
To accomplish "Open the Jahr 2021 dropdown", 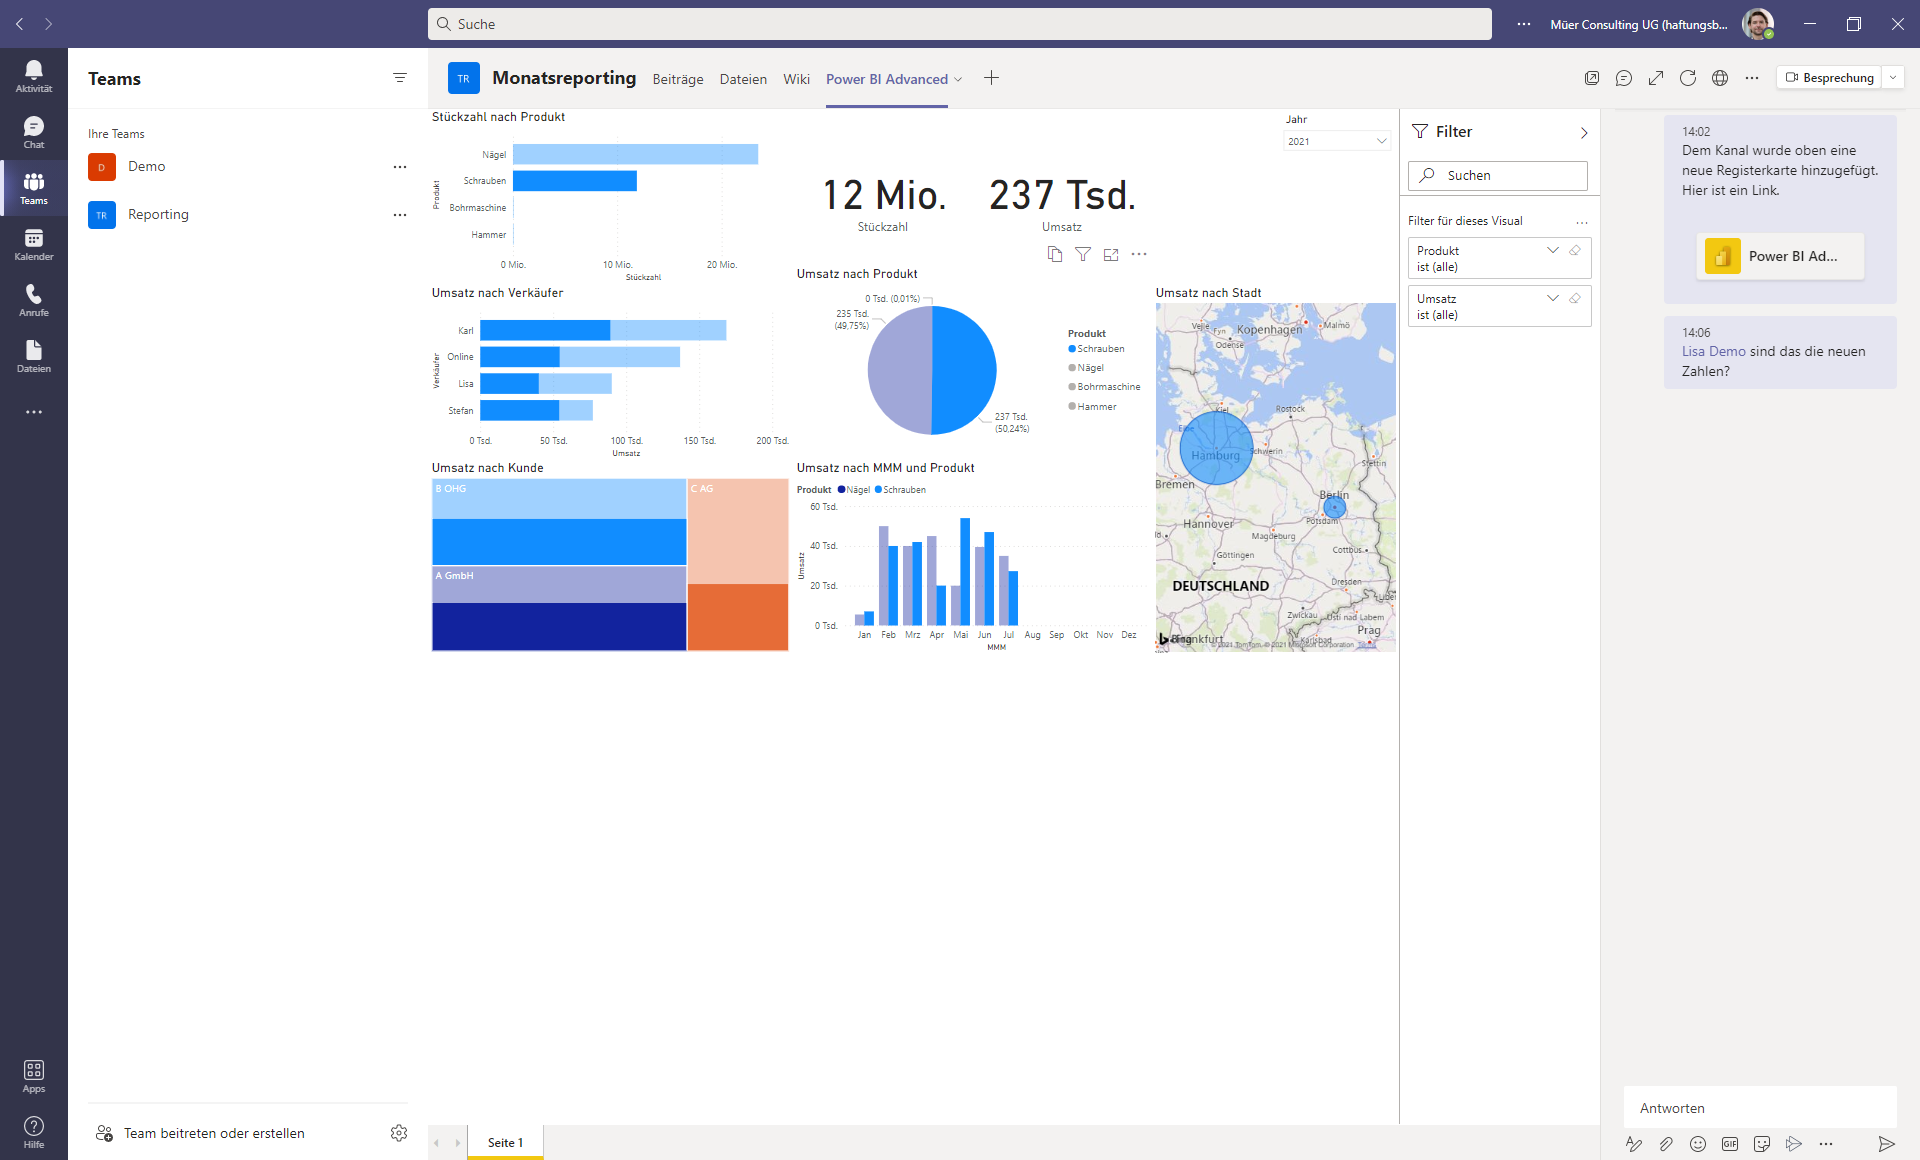I will [x=1337, y=141].
